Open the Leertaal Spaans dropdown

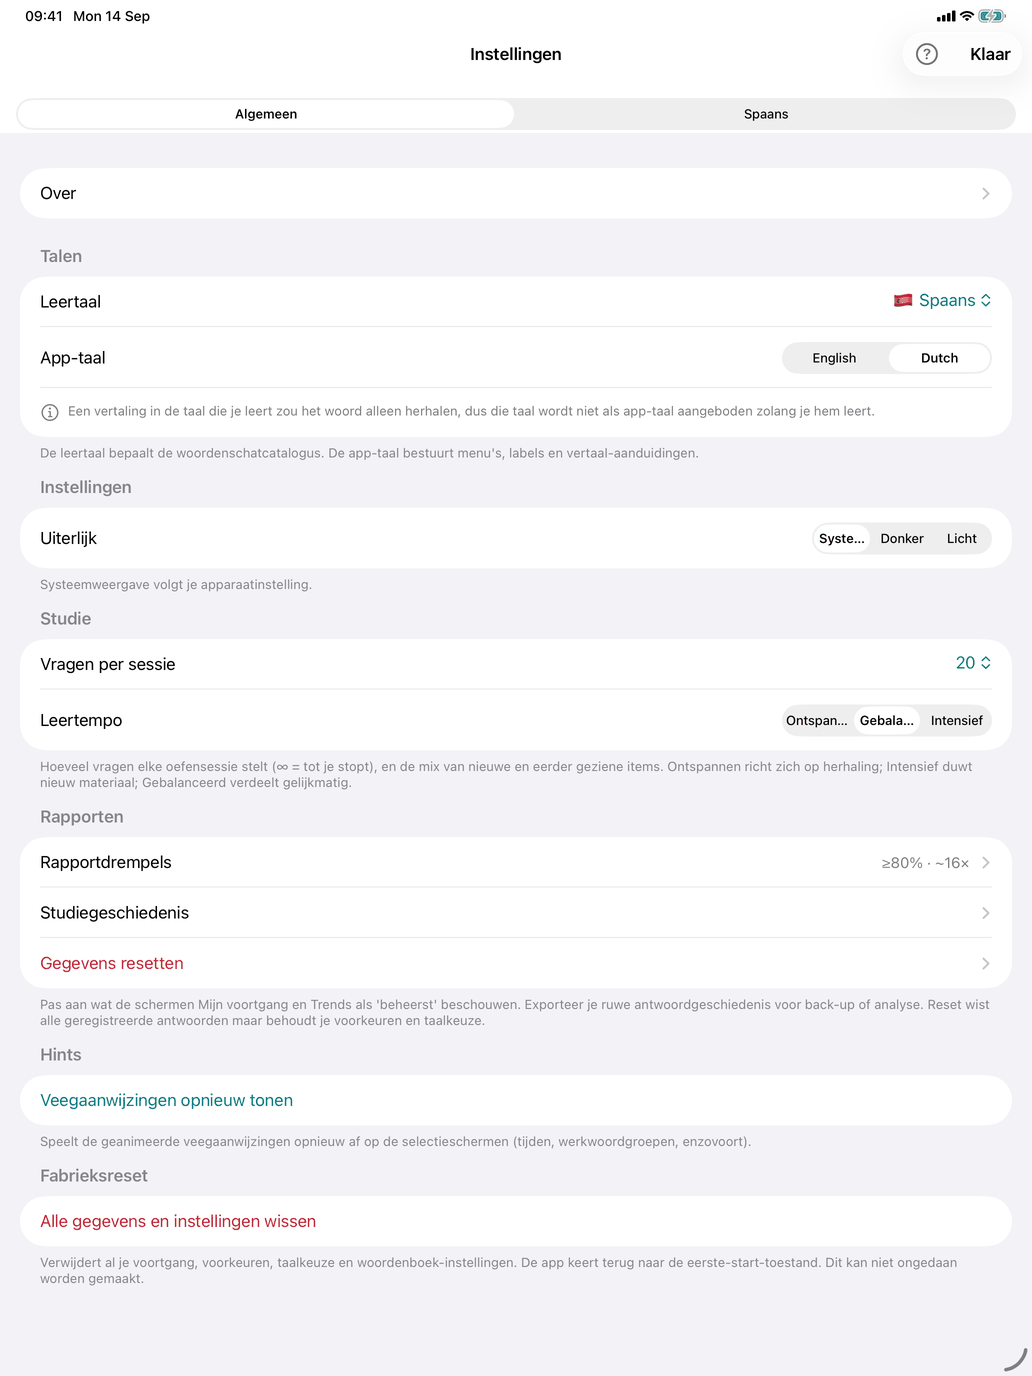click(942, 301)
